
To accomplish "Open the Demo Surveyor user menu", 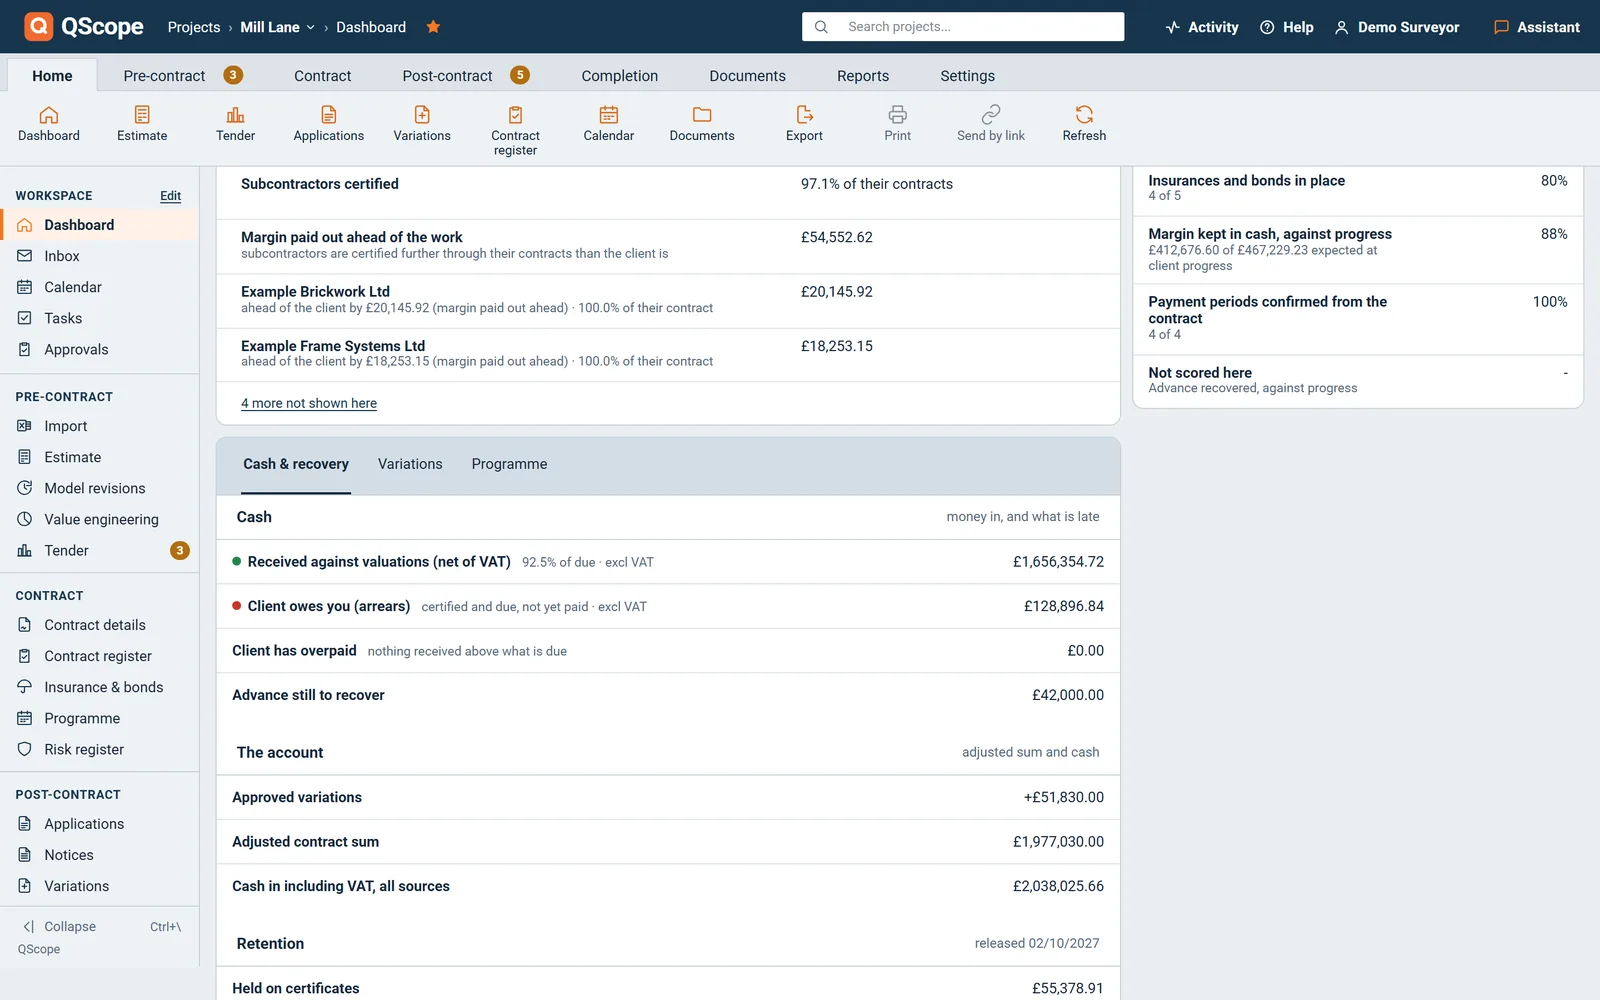I will point(1397,27).
